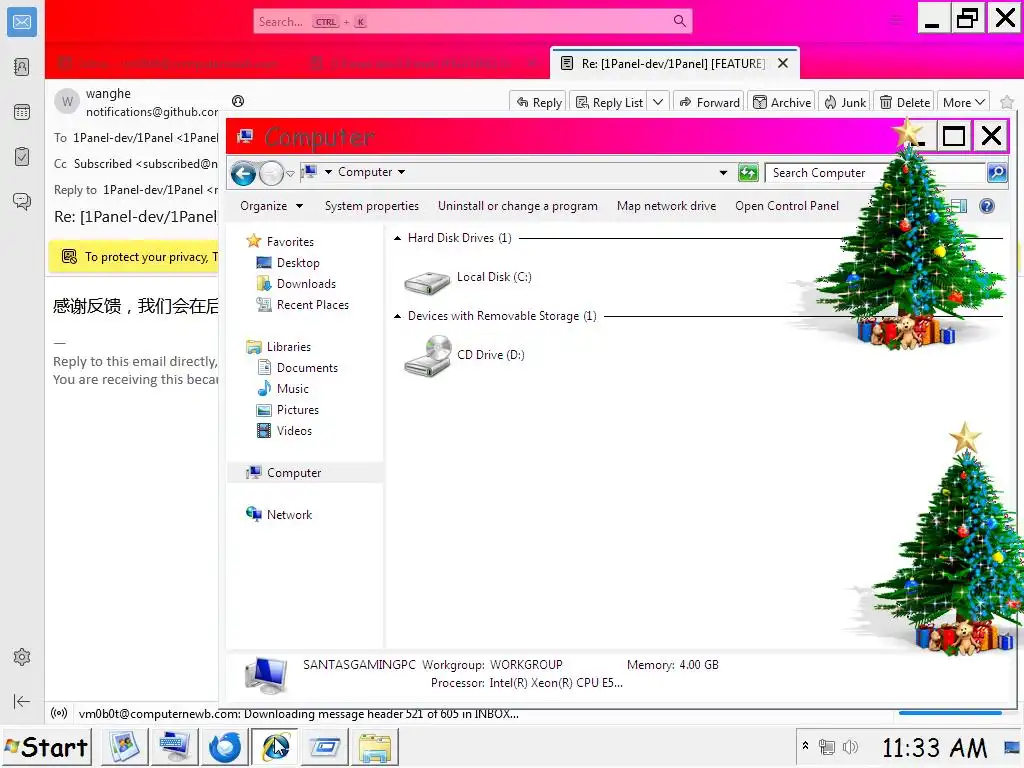Click the volume speaker tray icon
1024x768 pixels.
(x=850, y=746)
